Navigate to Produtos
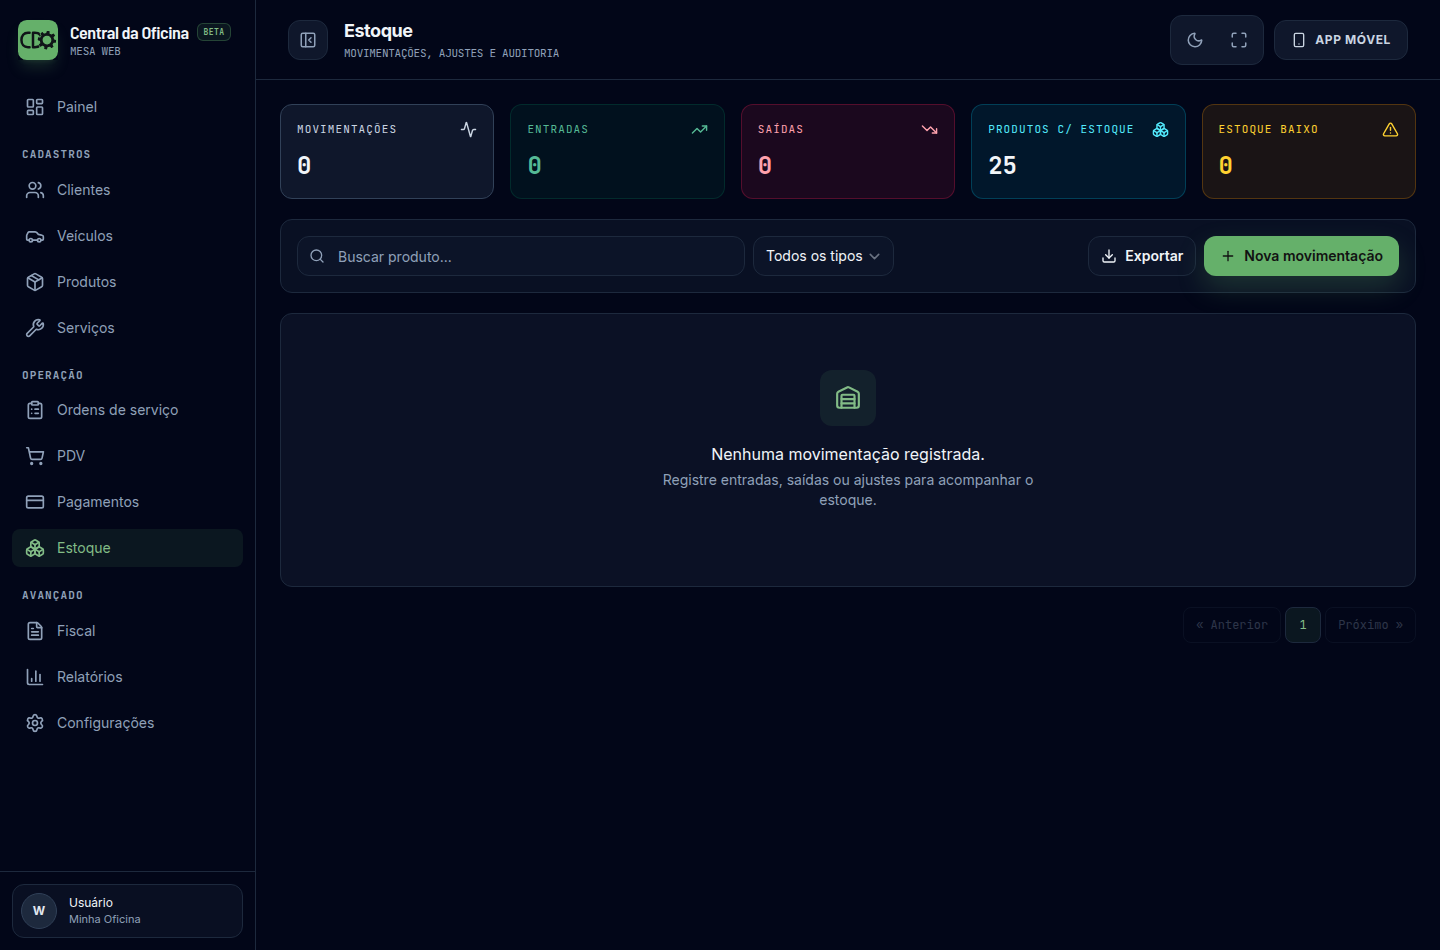1440x950 pixels. coord(127,282)
